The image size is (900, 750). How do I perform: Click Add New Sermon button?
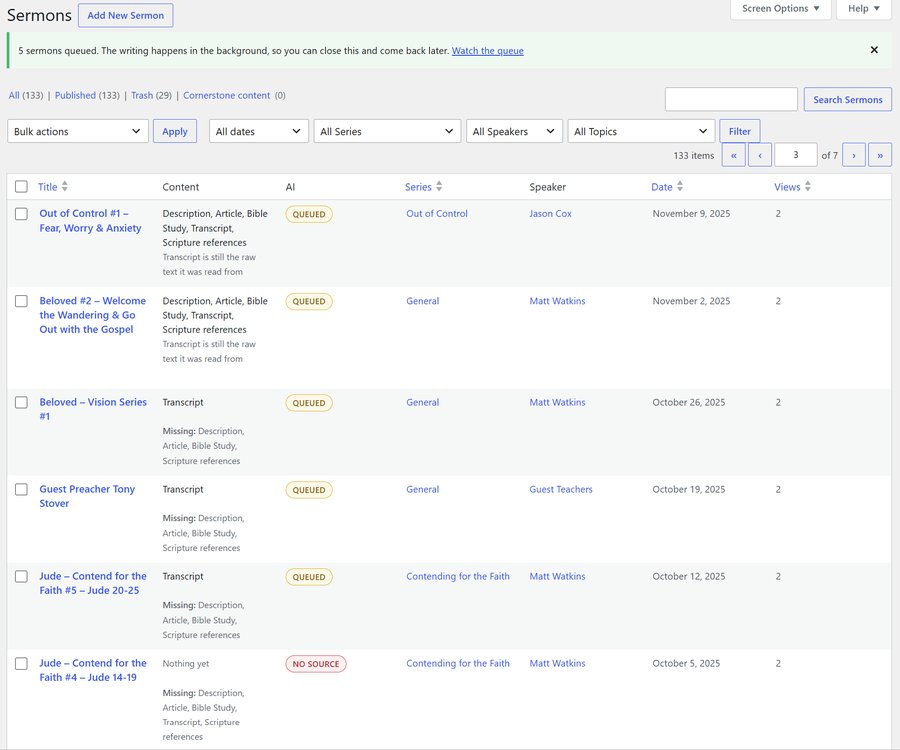tap(126, 15)
